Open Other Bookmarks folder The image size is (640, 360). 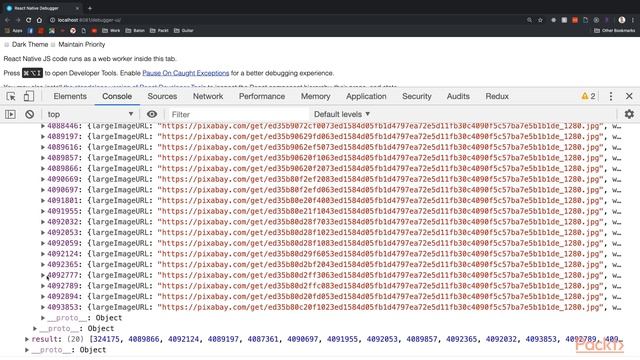(614, 31)
